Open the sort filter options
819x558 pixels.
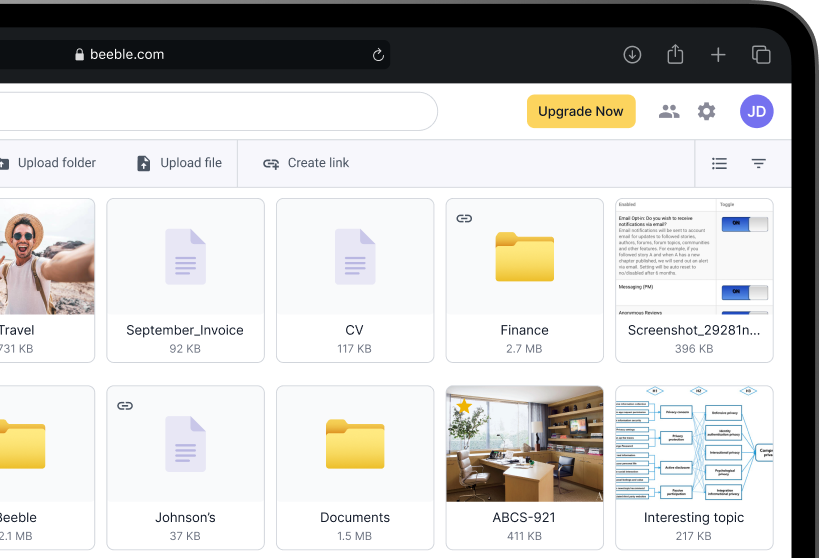tap(759, 164)
